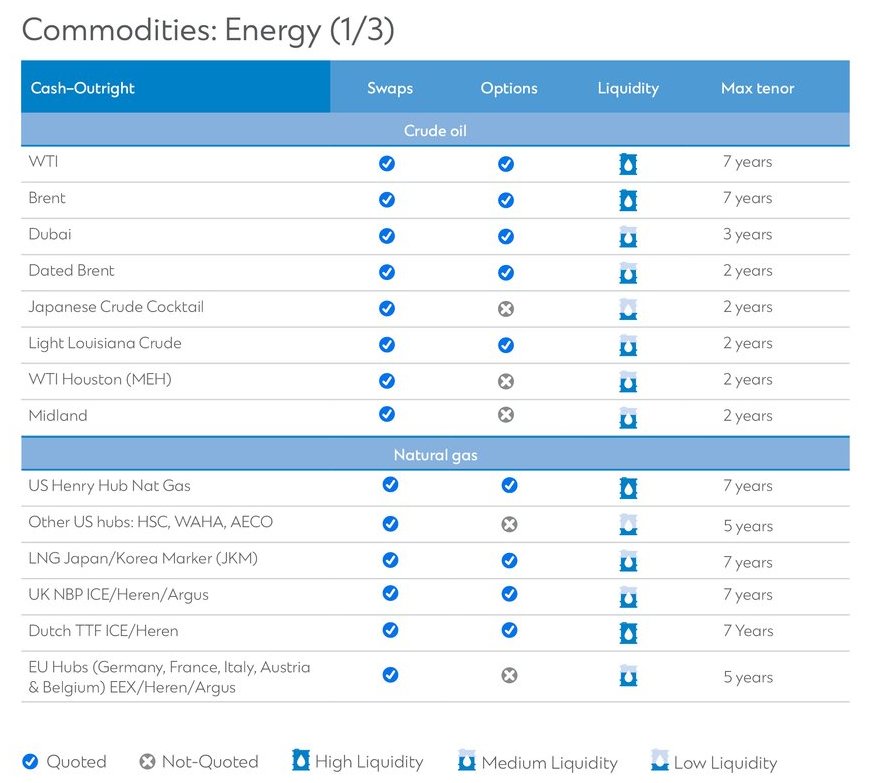This screenshot has height=783, width=871.
Task: Click Japanese Crude Cocktail options not-quoted icon
Action: click(506, 309)
